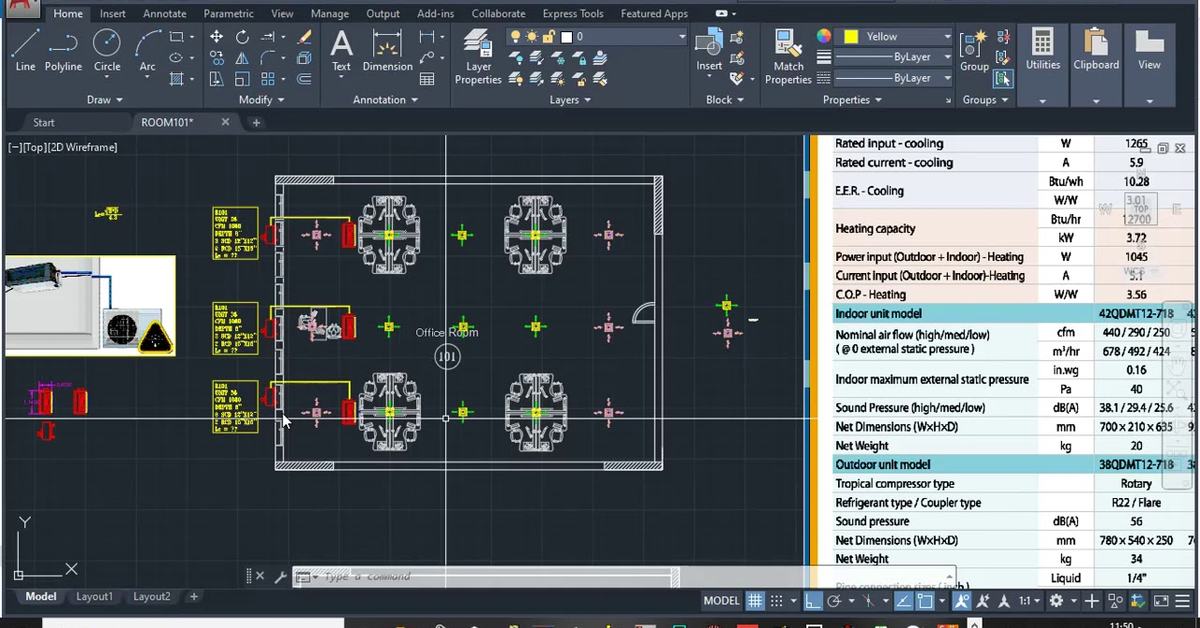
Task: Open Layer Properties manager
Action: click(x=478, y=56)
